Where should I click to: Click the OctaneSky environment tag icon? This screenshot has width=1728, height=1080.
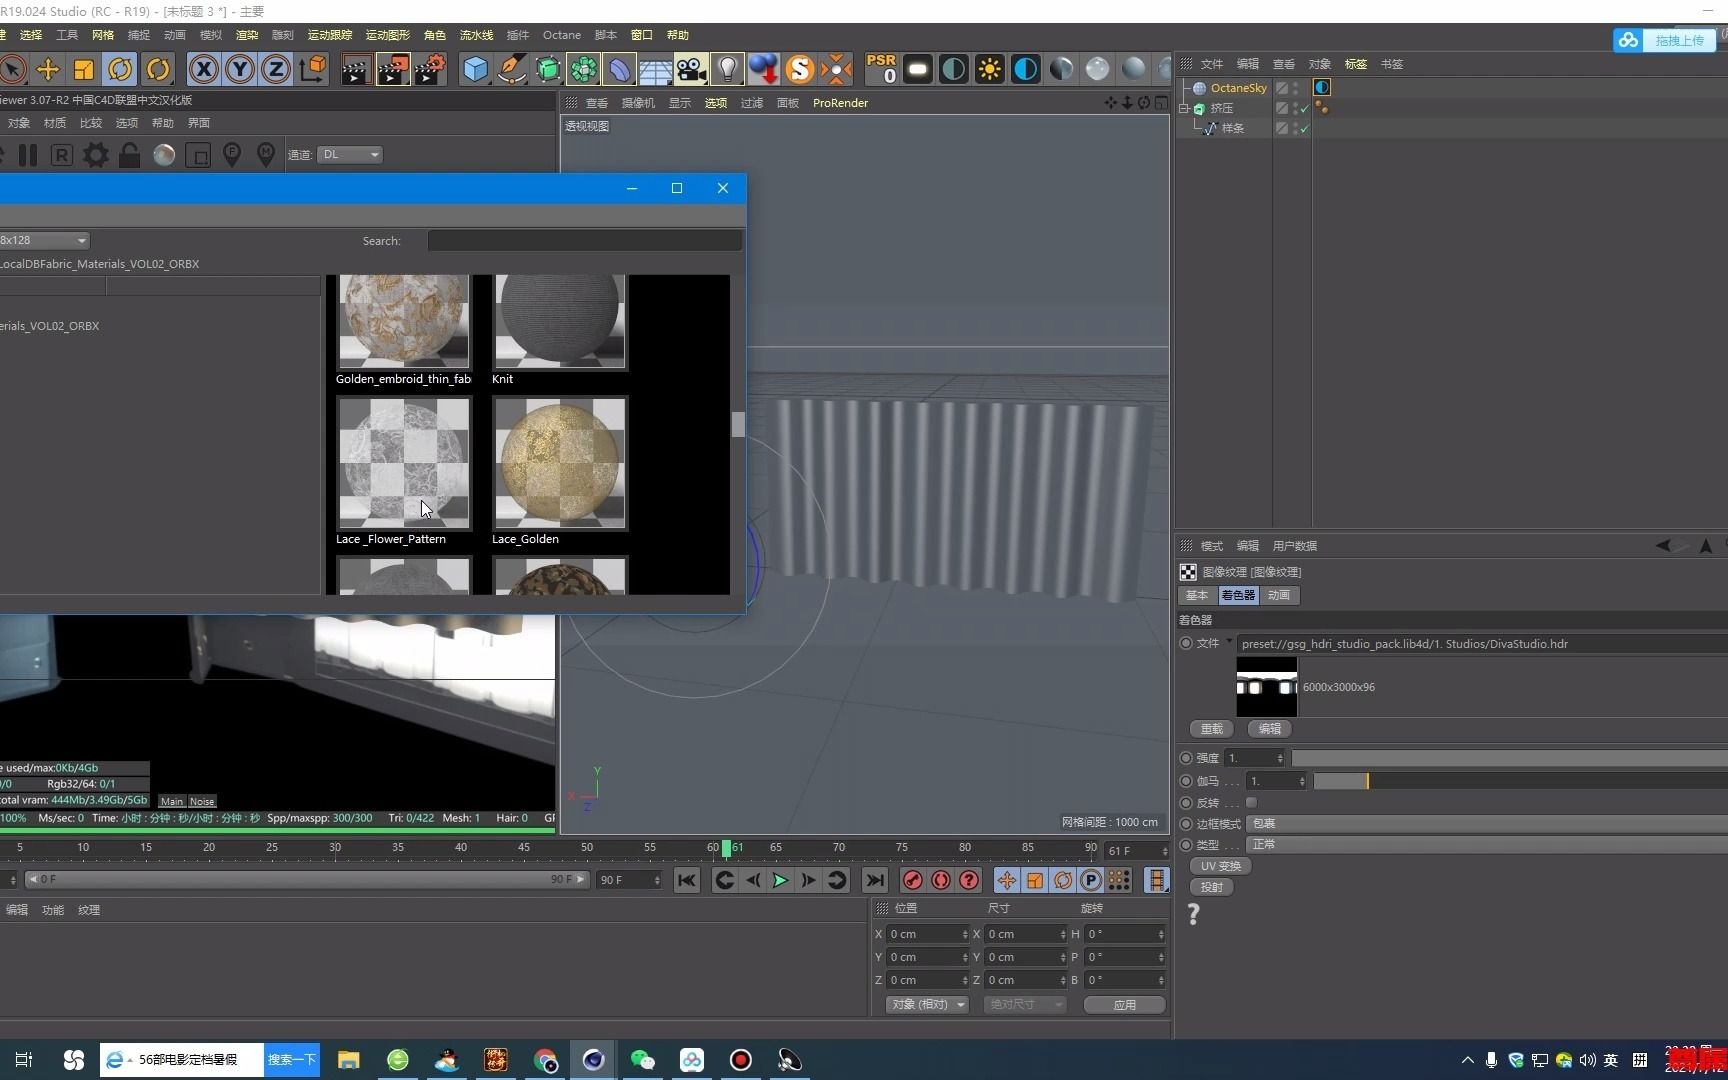[1321, 88]
